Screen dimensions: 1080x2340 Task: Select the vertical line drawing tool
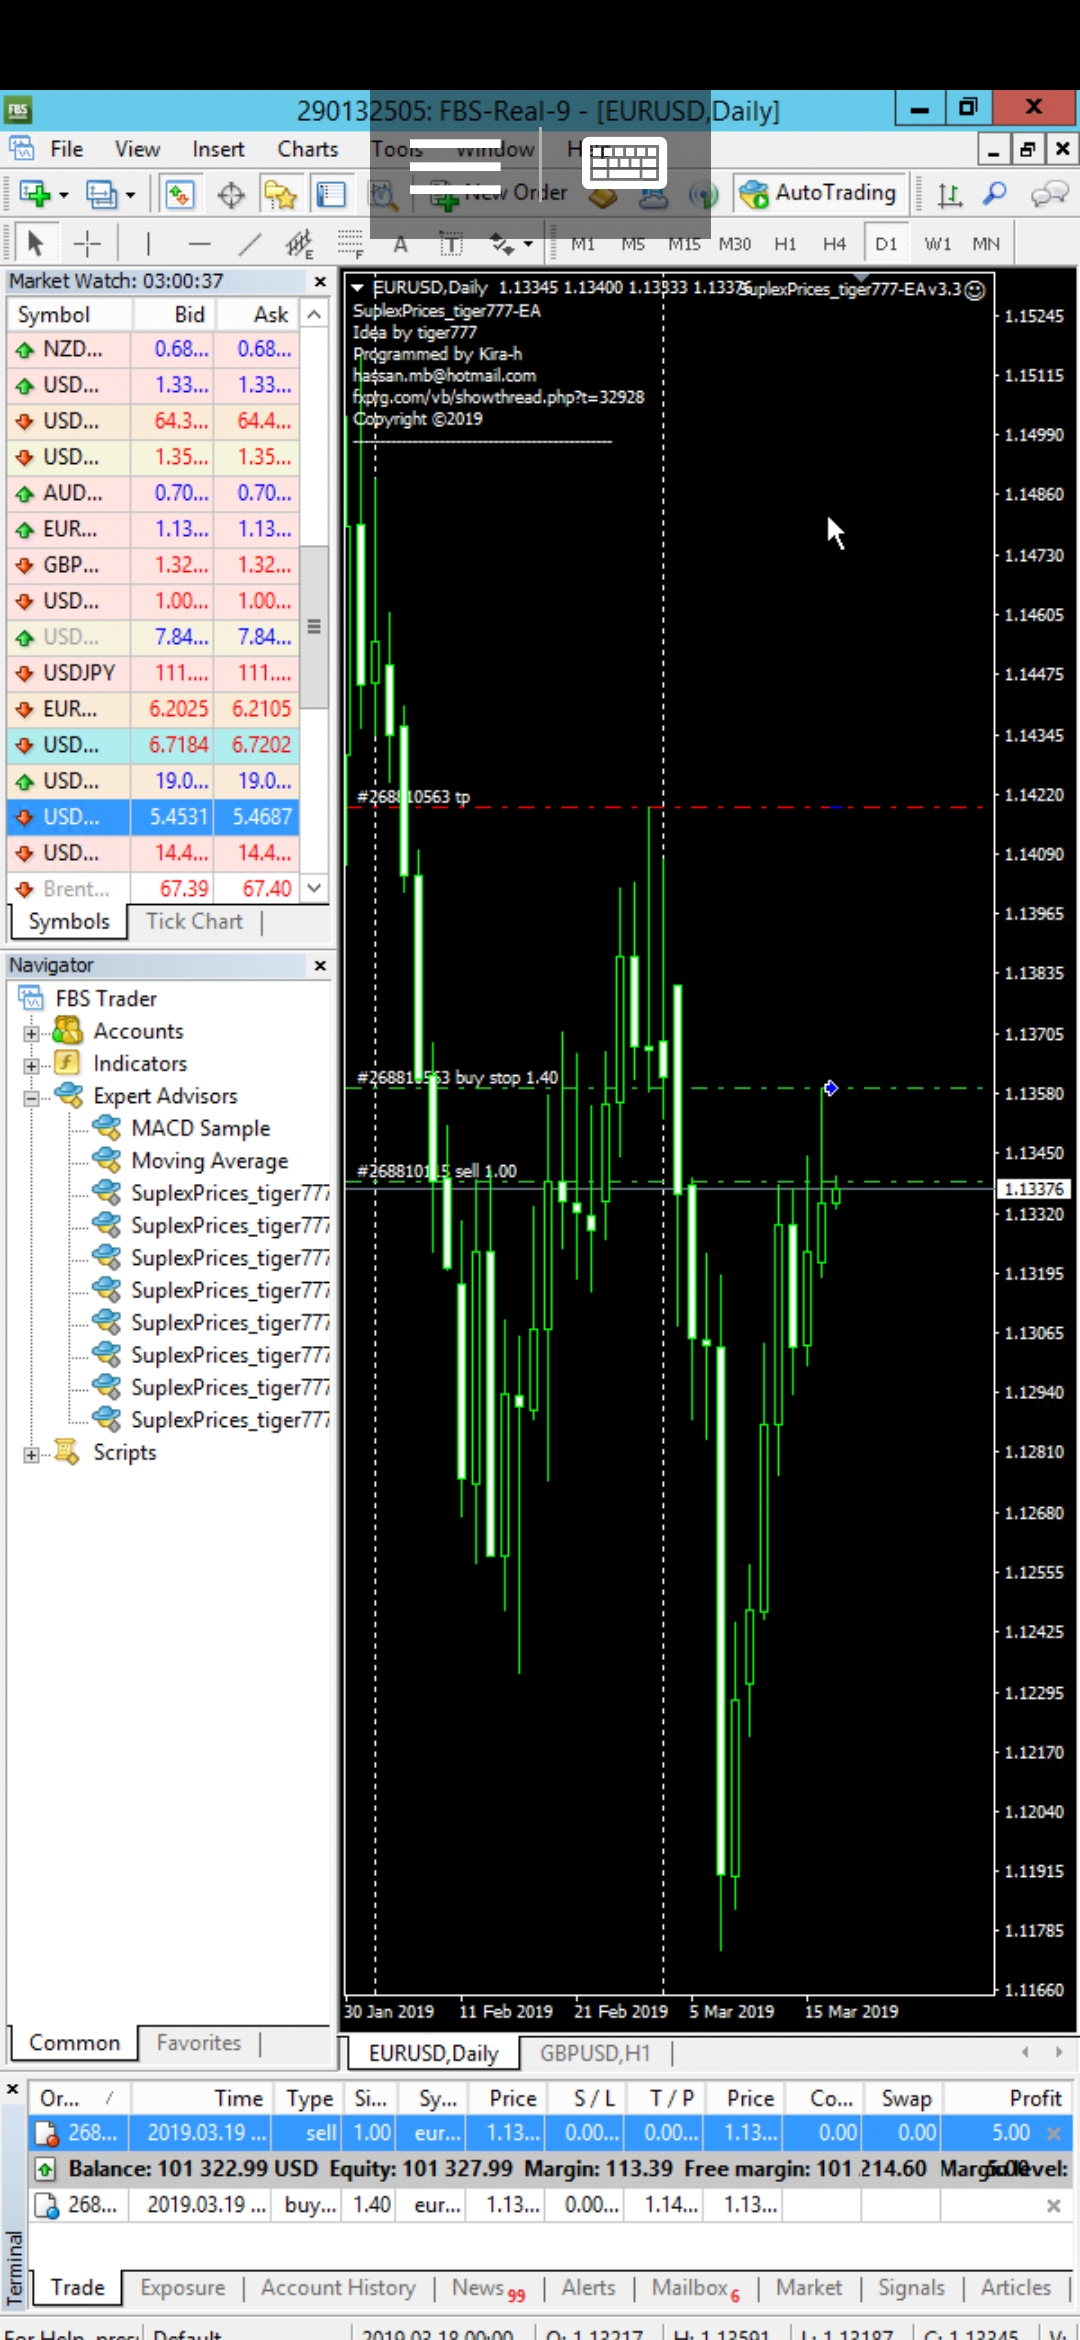pos(148,243)
